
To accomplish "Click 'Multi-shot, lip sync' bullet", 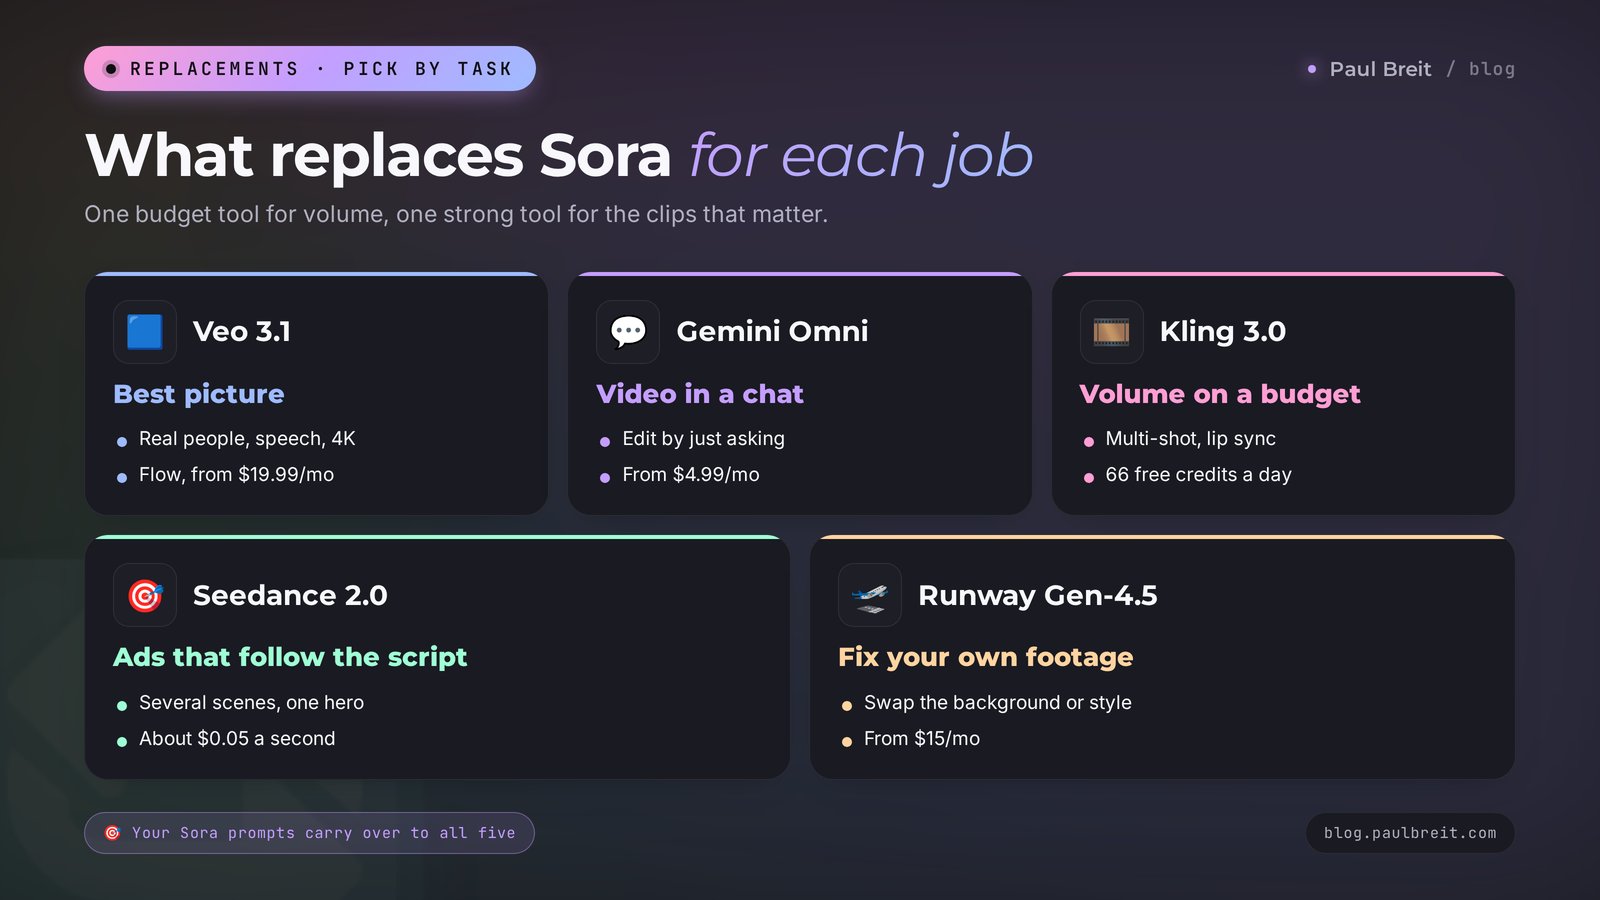I will 1190,439.
